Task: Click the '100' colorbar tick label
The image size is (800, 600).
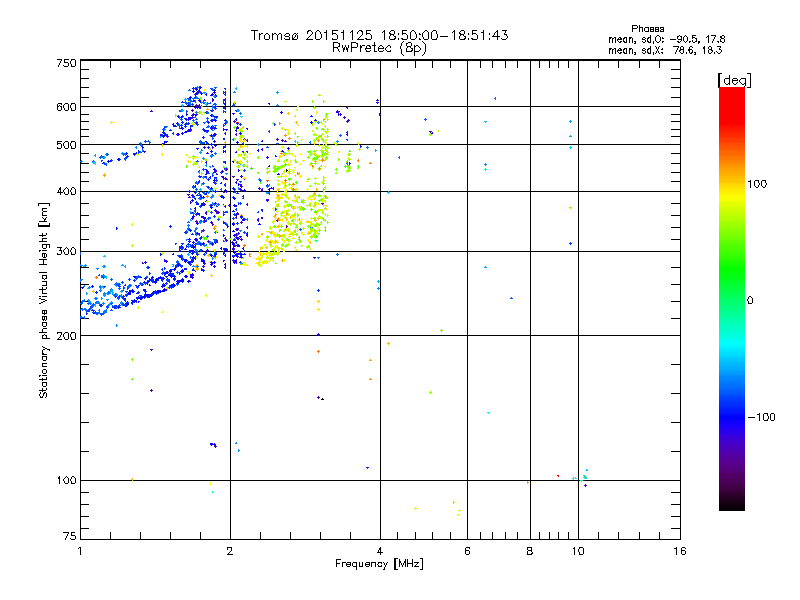Action: pyautogui.click(x=757, y=184)
